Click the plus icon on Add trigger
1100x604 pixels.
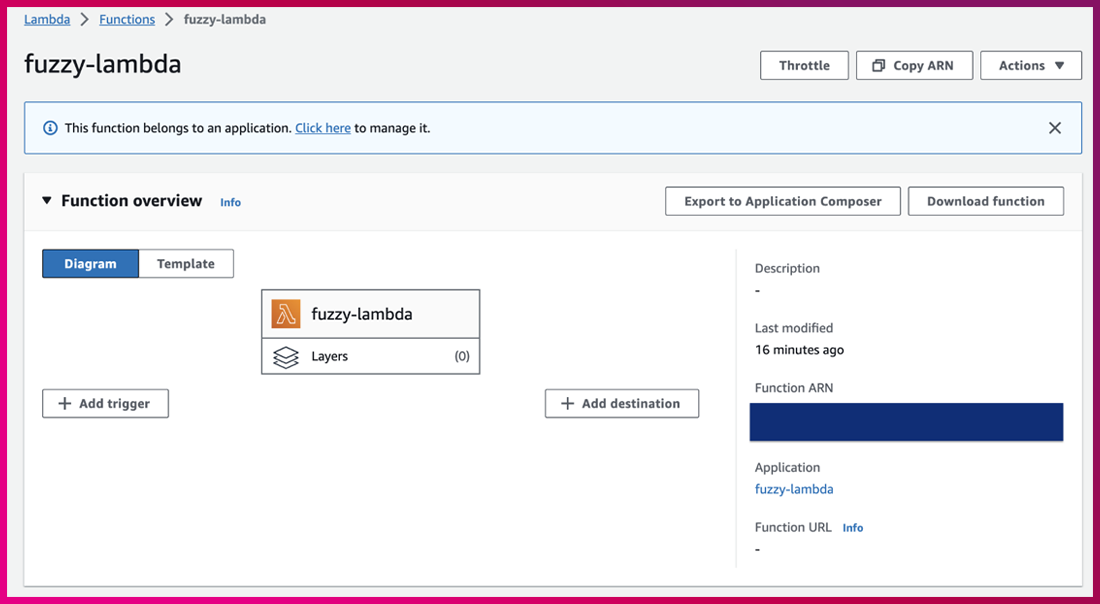(x=65, y=404)
